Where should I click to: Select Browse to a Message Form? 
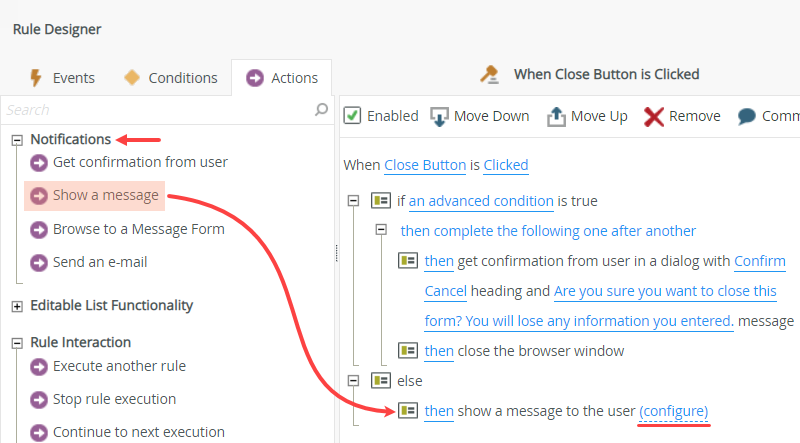point(138,229)
